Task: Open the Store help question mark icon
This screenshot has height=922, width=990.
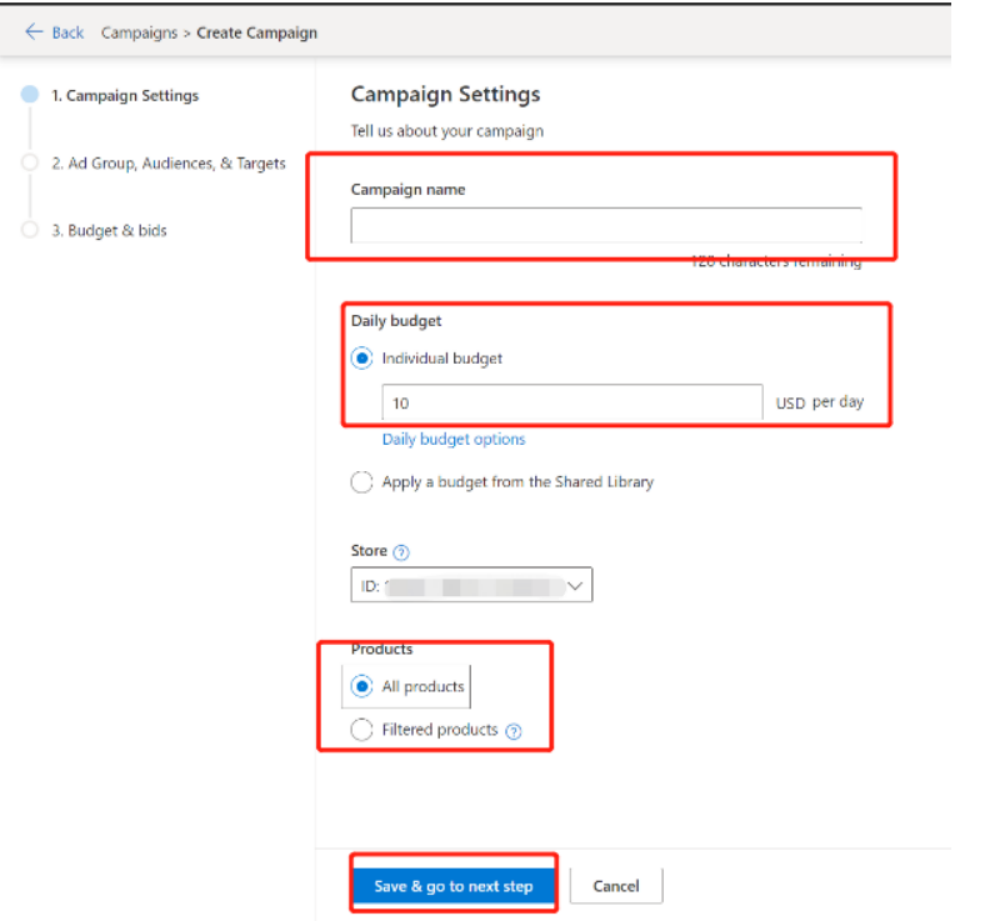Action: click(x=401, y=553)
